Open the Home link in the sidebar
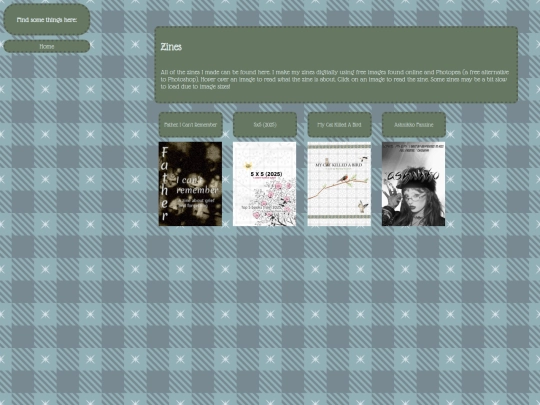 click(x=47, y=46)
